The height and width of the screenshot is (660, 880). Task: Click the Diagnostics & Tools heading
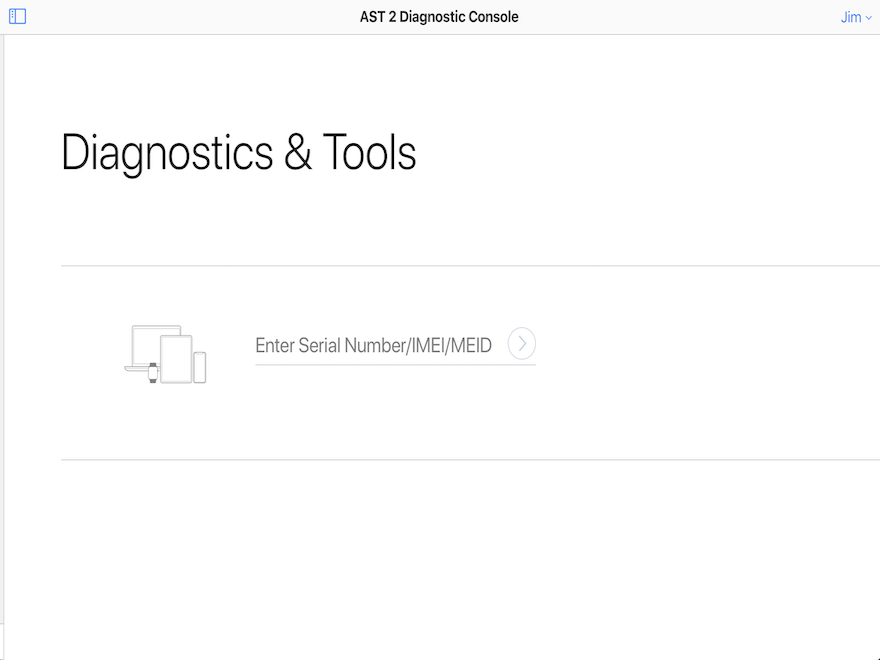pos(238,153)
